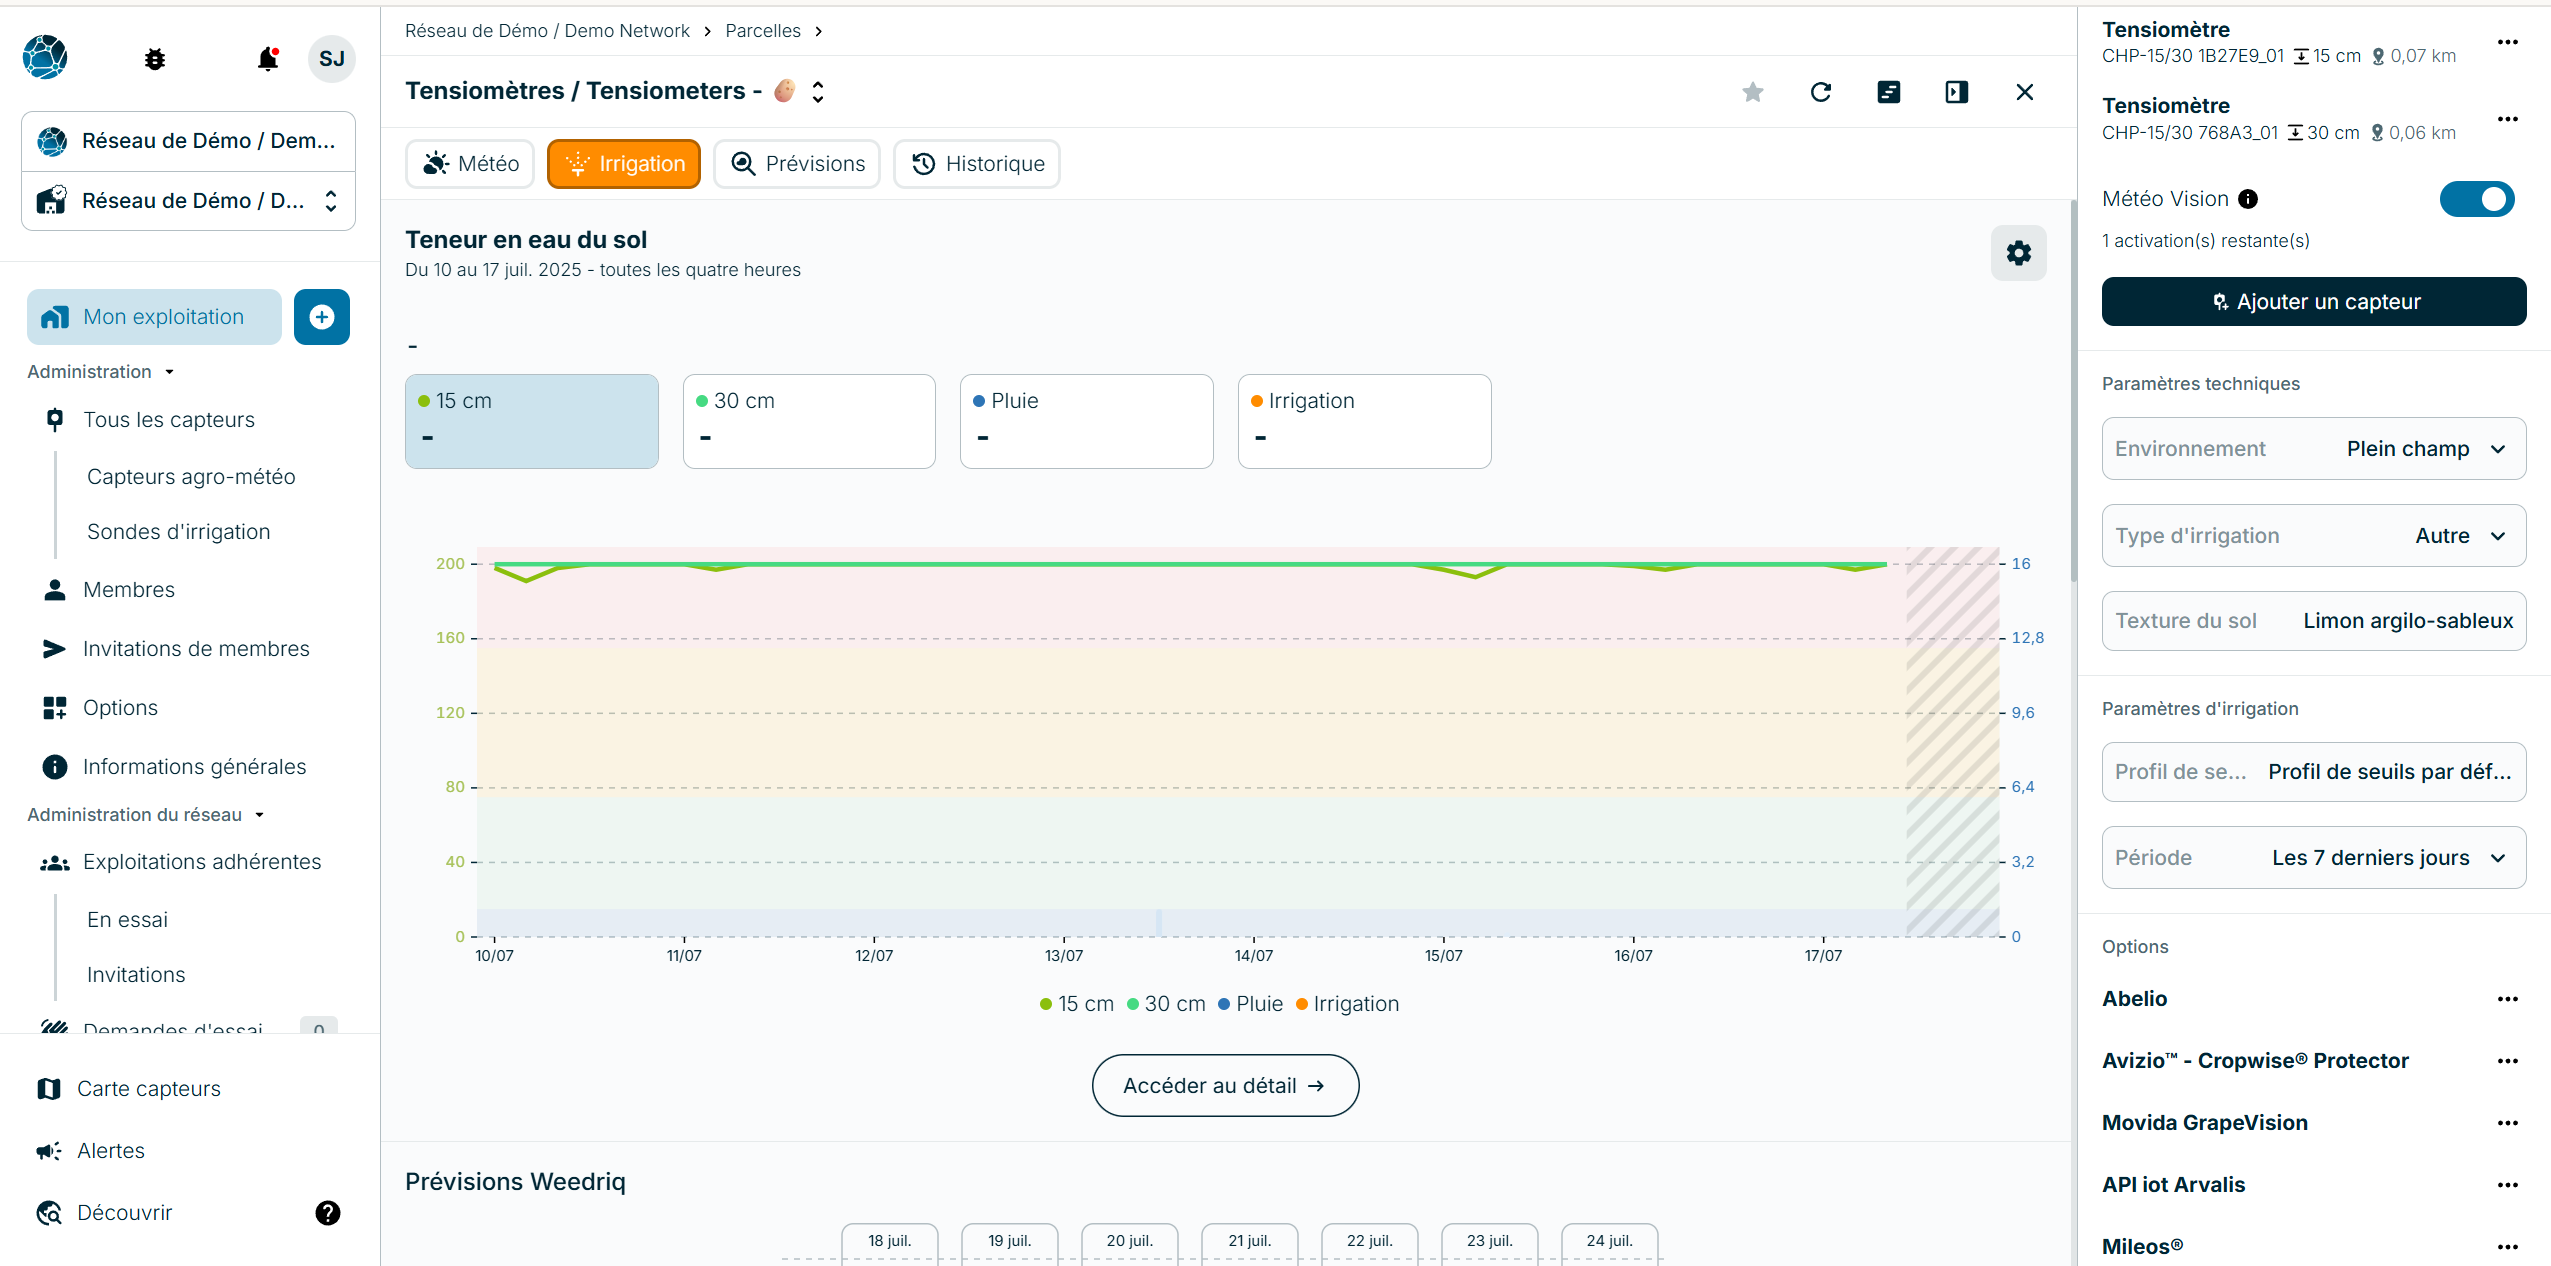Image resolution: width=2551 pixels, height=1266 pixels.
Task: Open Environnement dropdown
Action: 2314,449
